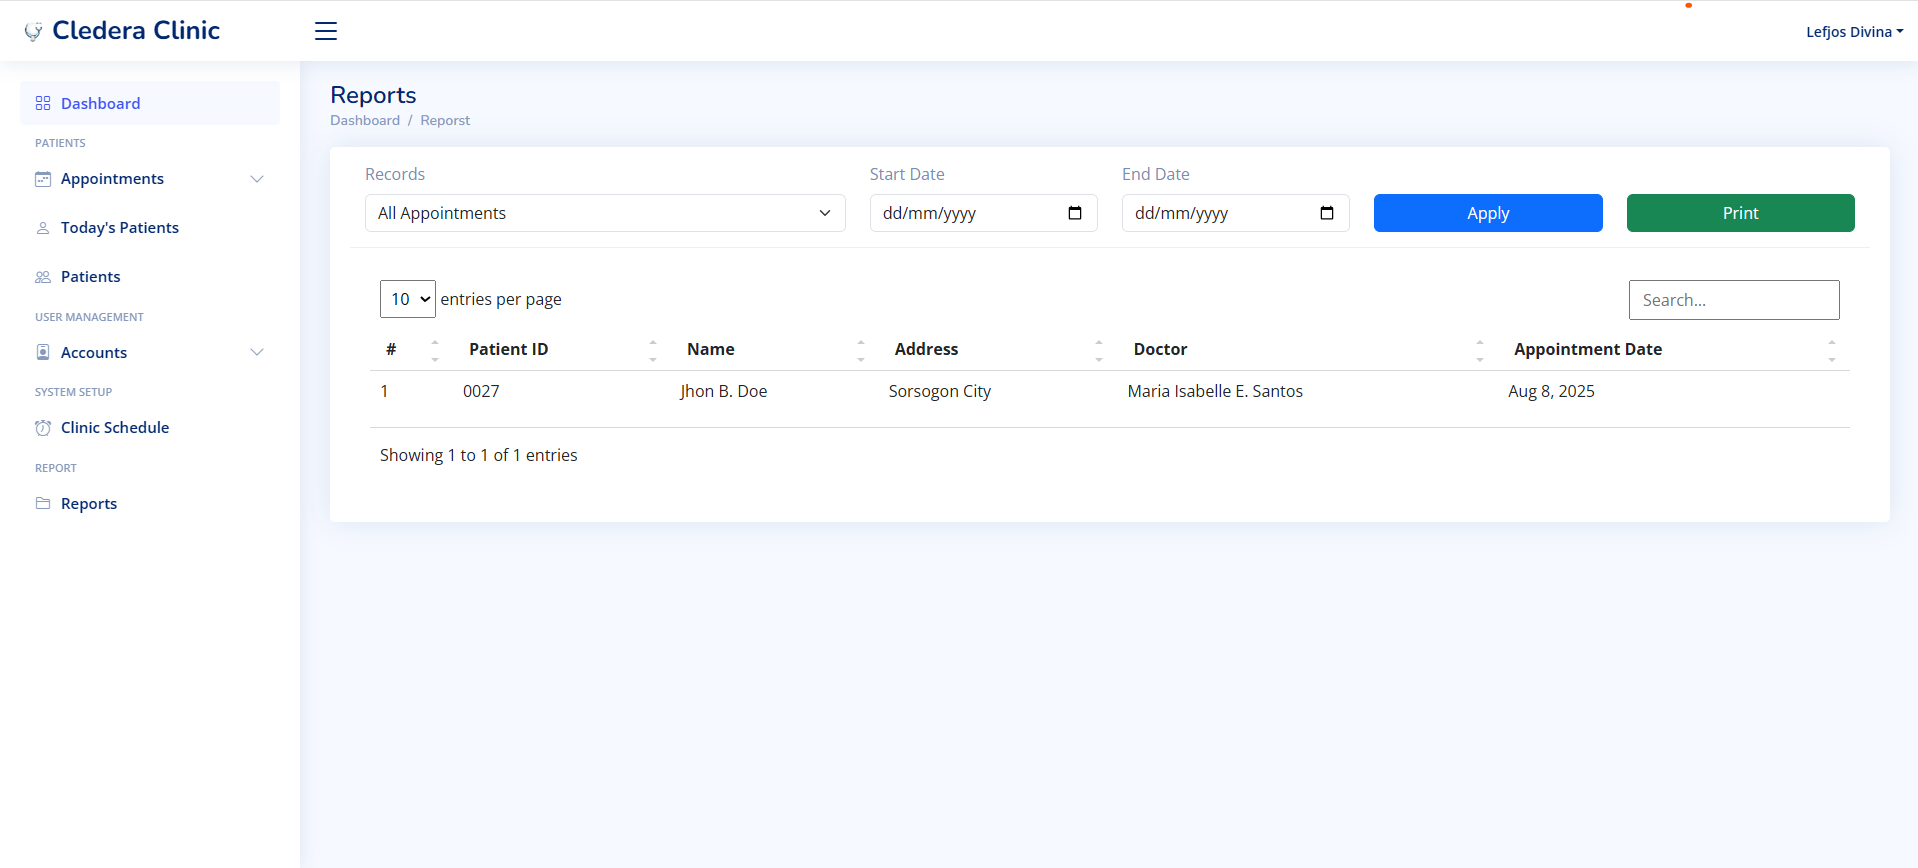This screenshot has width=1918, height=868.
Task: Click into the table Search field
Action: point(1733,300)
